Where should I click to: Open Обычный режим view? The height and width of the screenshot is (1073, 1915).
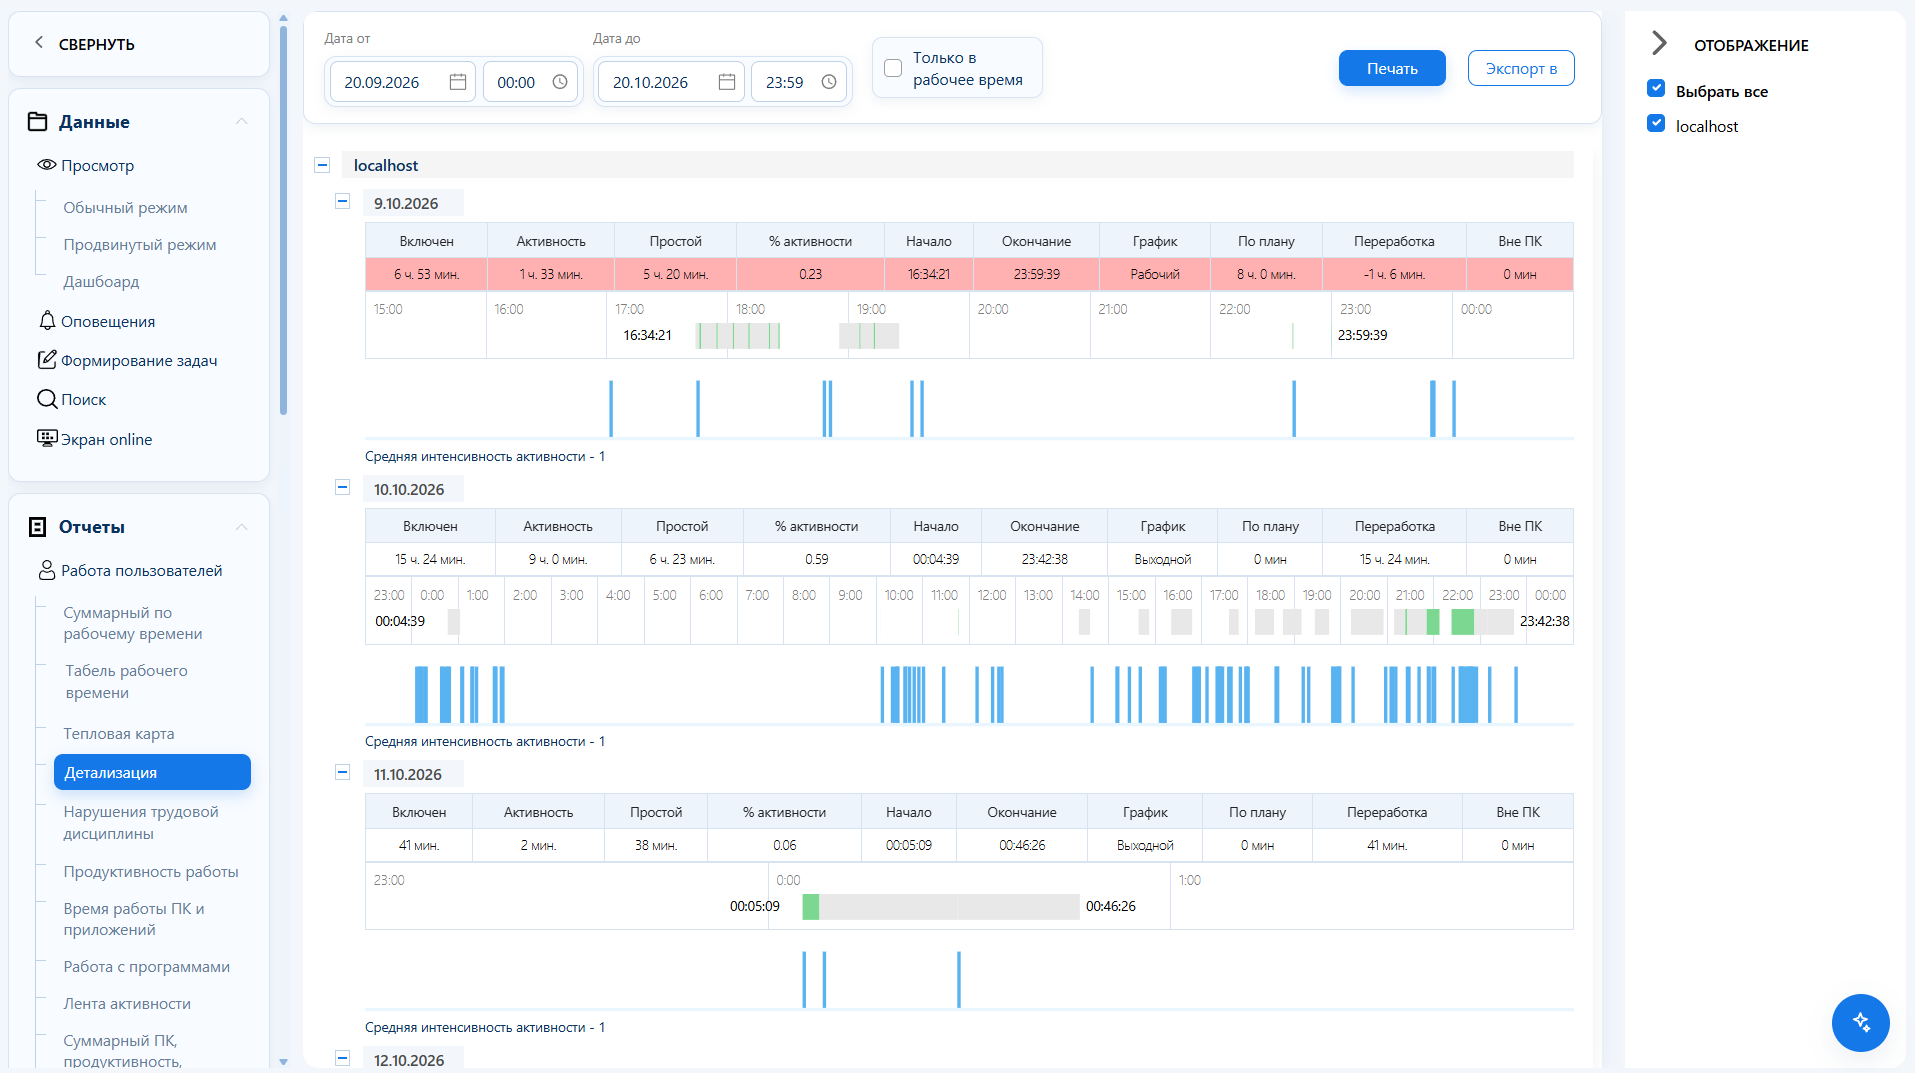125,207
